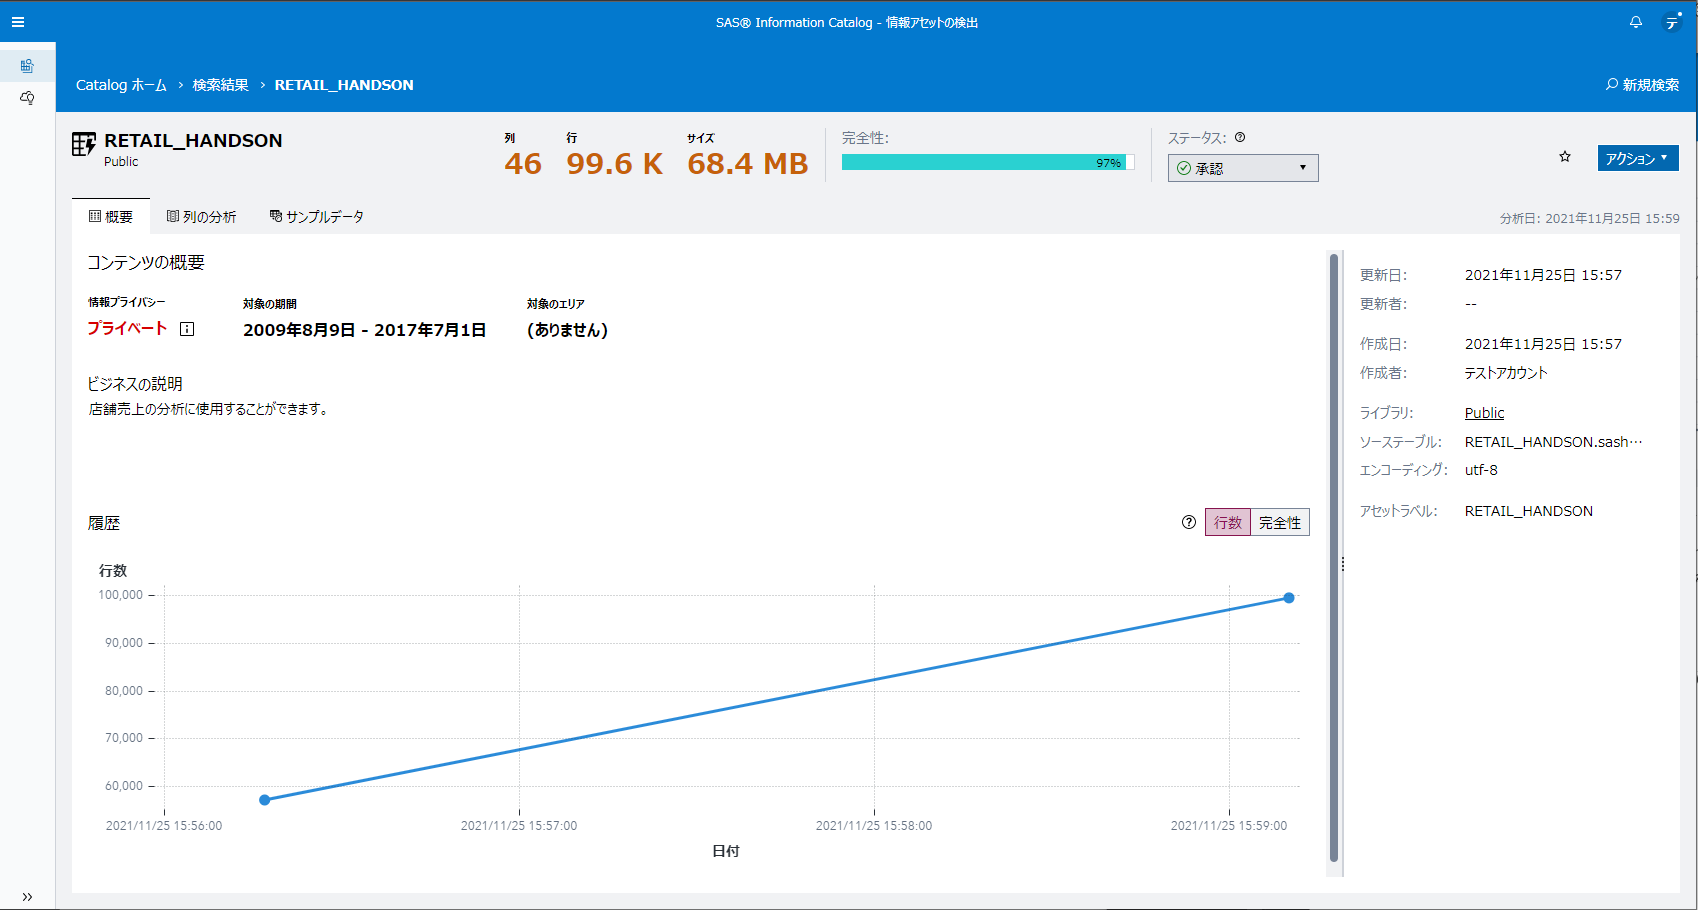Return to 検索結果 breadcrumb
Viewport: 1698px width, 910px height.
pos(220,85)
